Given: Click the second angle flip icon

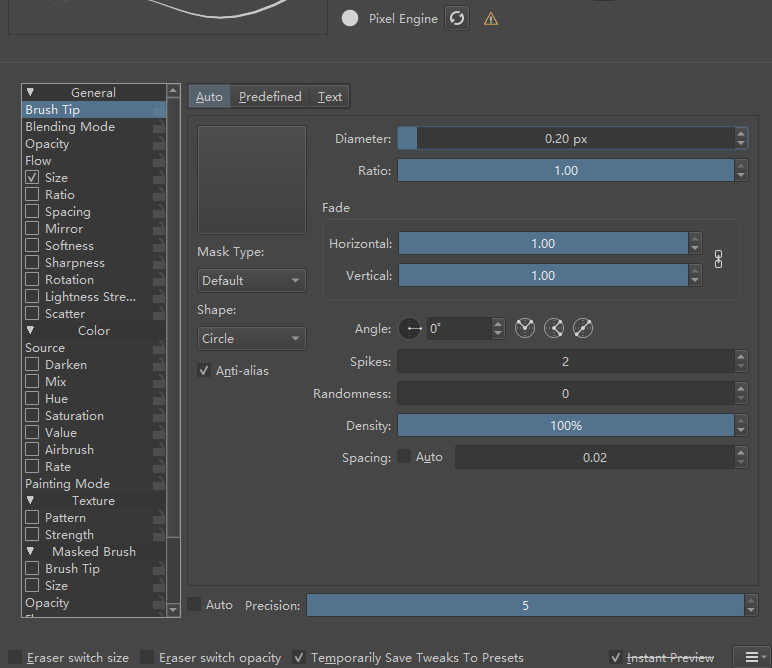Looking at the screenshot, I should (x=554, y=328).
